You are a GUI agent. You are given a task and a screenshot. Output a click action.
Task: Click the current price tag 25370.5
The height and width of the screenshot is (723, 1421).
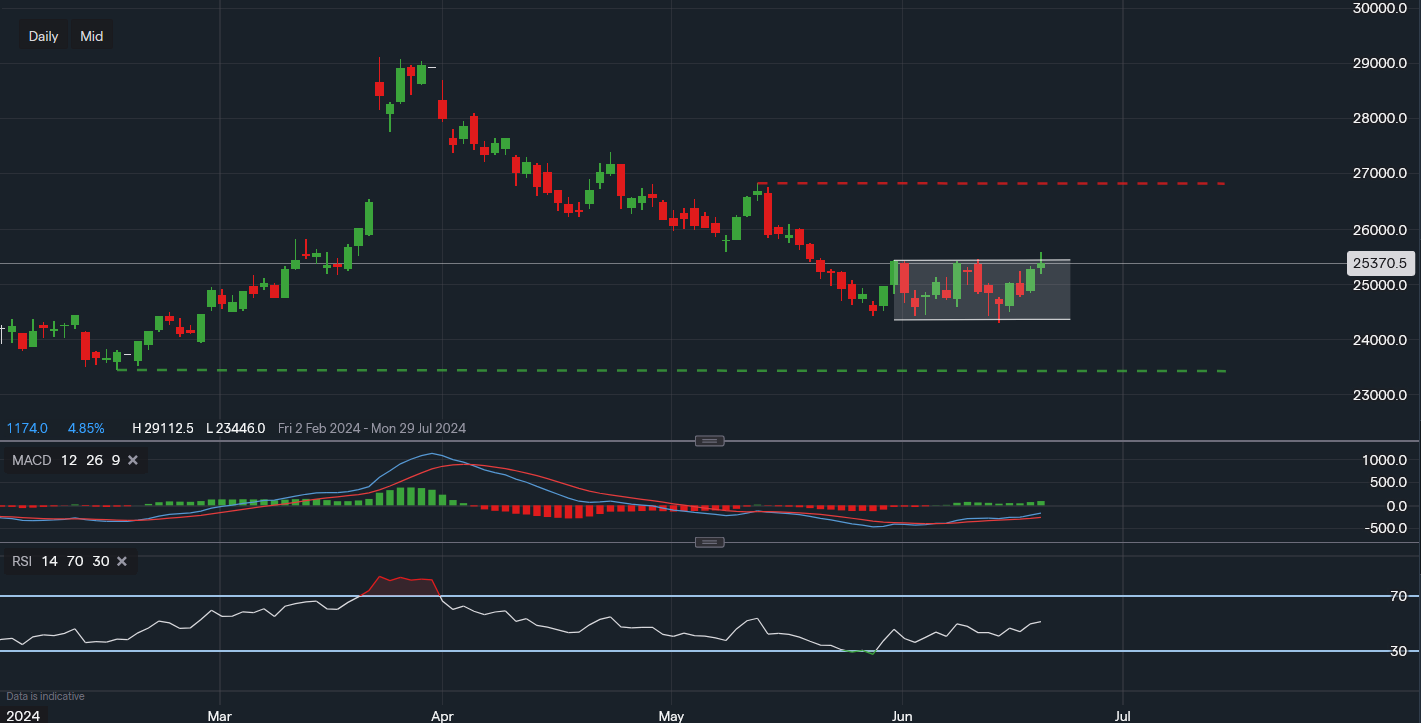click(1379, 264)
